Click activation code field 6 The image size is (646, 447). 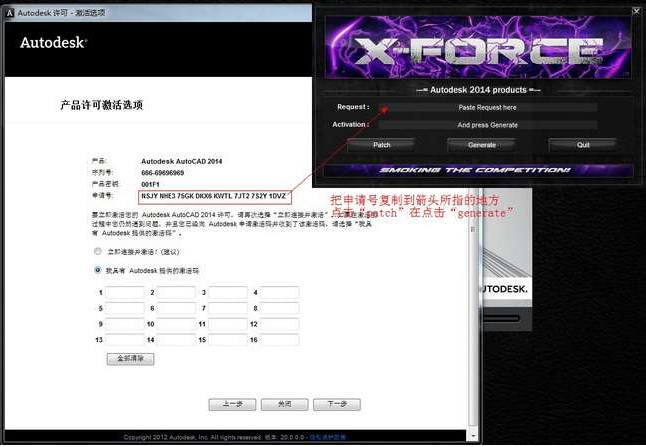177,308
